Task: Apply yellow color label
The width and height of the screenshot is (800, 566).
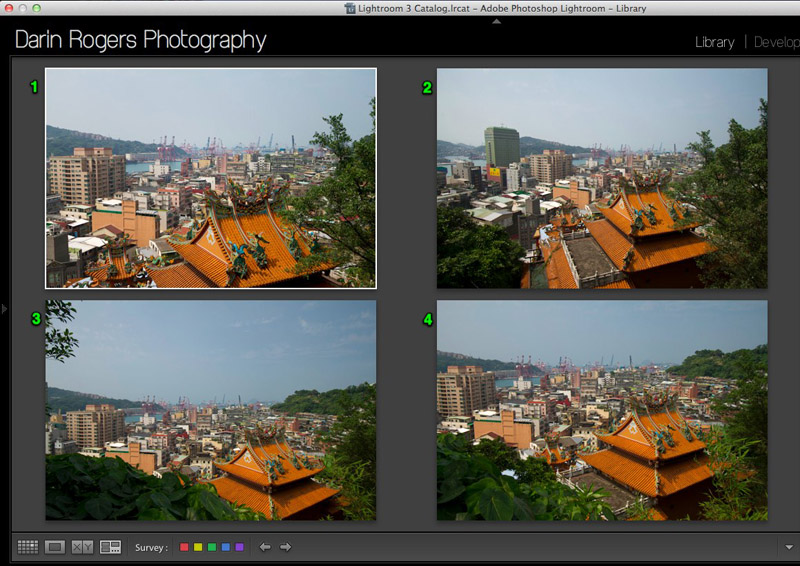Action: 198,547
